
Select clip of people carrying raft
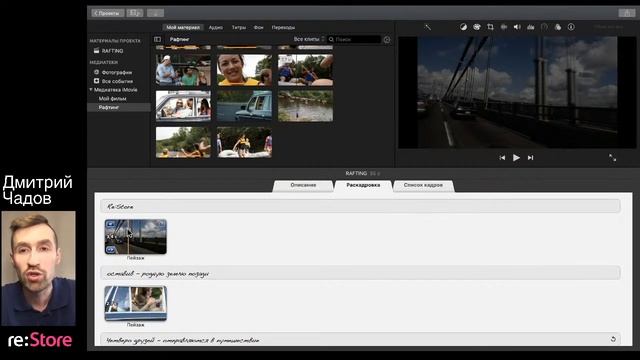[244, 142]
